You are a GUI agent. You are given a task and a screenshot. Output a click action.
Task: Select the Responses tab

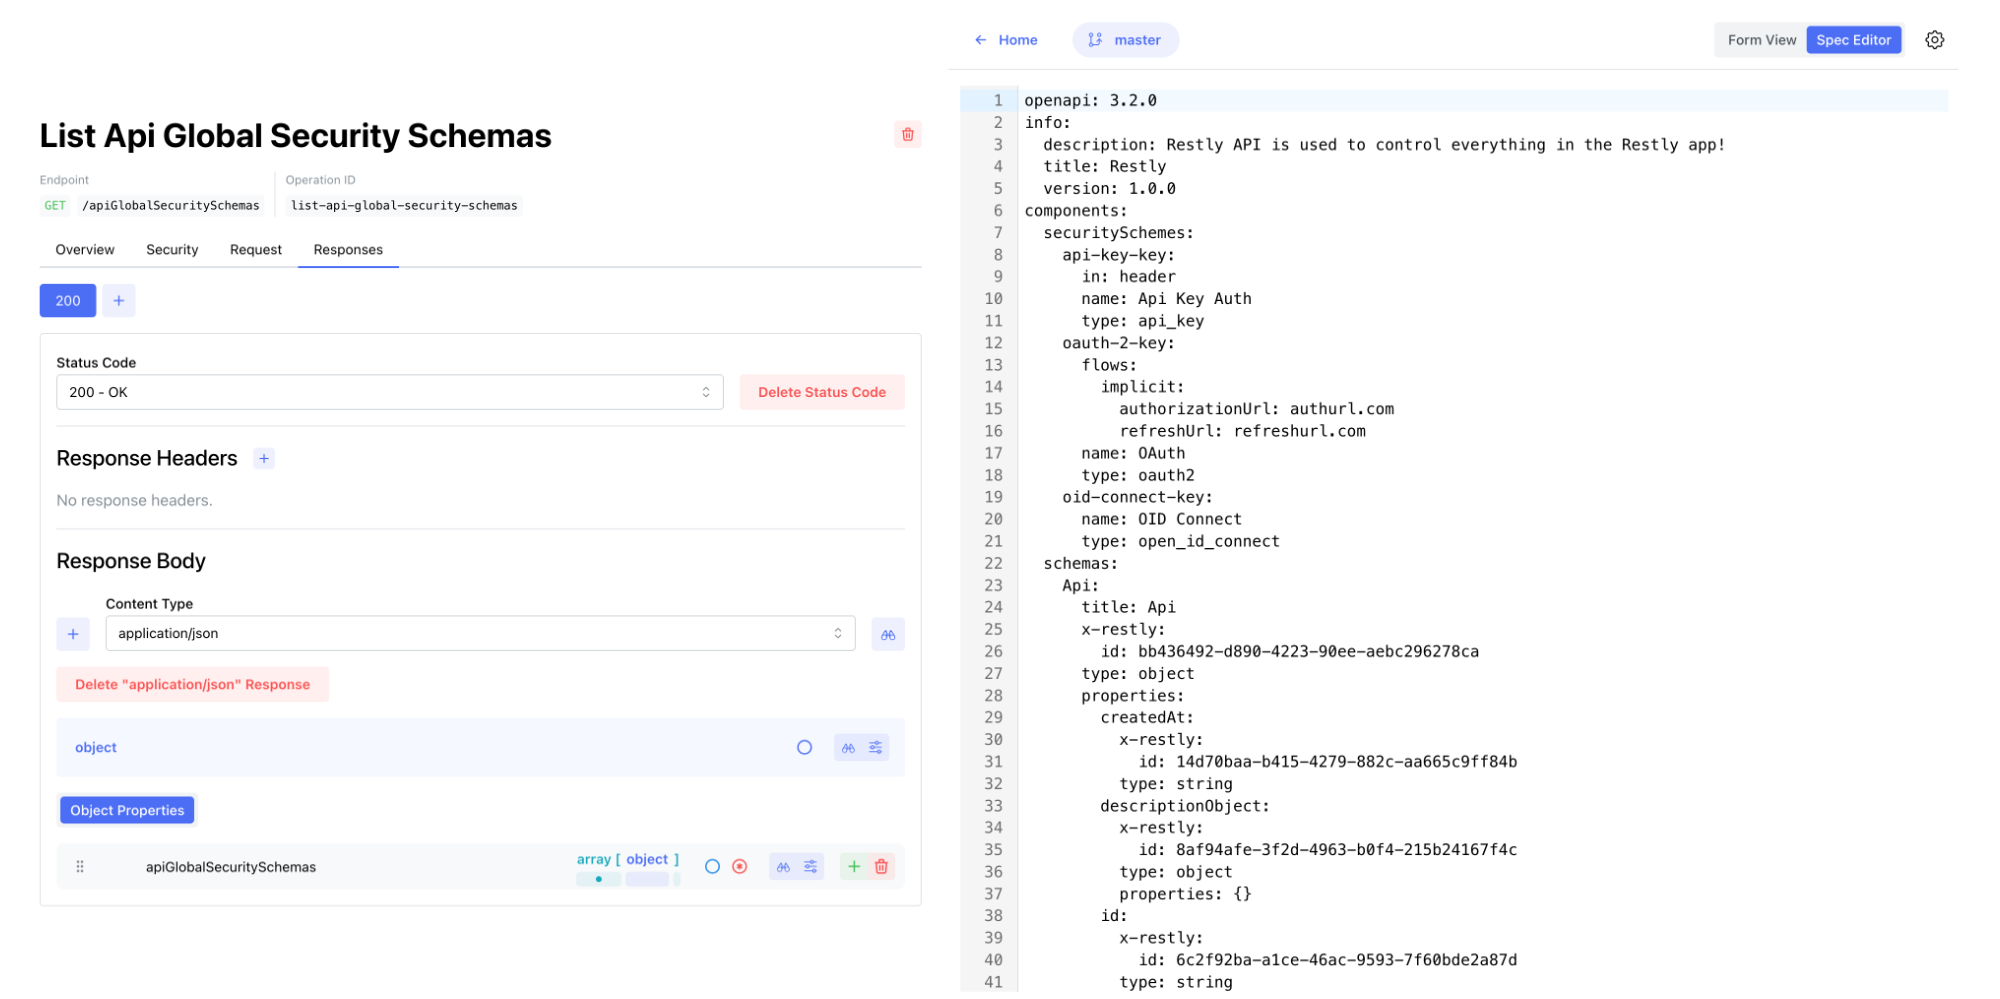point(348,249)
